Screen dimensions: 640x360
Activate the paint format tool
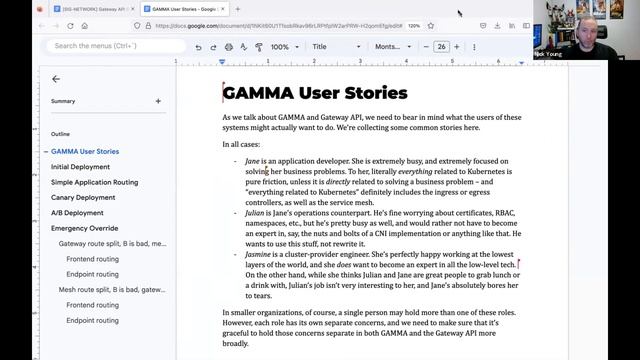pos(259,47)
